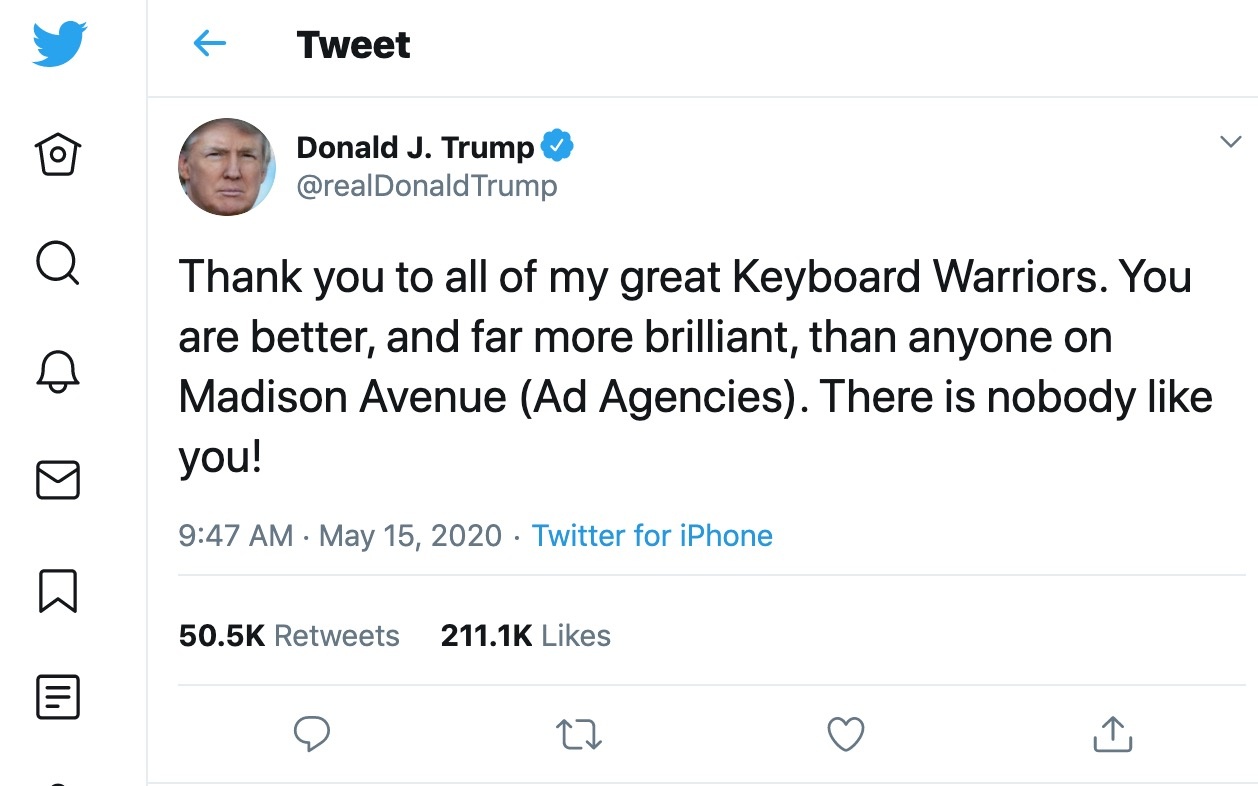Reply to the tweet via speech bubble
1258x786 pixels.
312,734
